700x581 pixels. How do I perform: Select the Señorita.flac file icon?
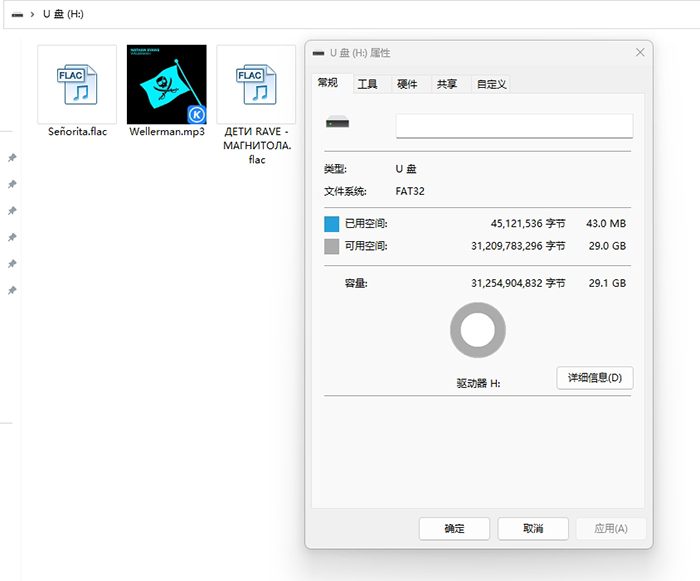77,84
